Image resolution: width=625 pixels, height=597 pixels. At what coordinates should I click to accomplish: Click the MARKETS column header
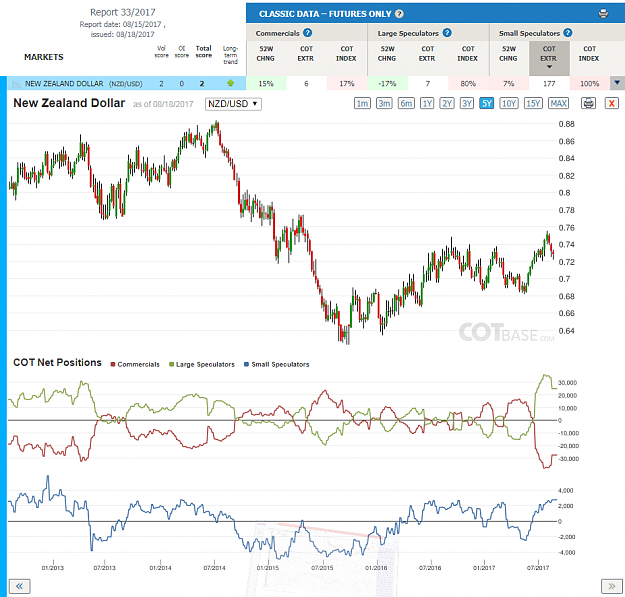(x=43, y=57)
